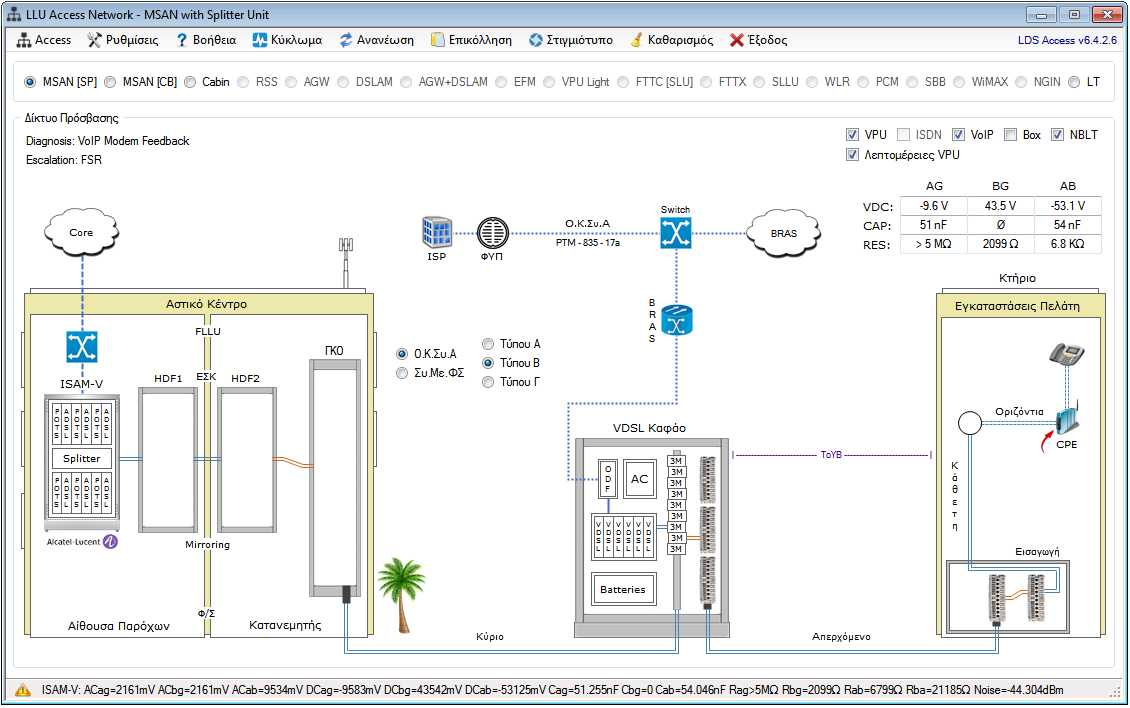Click the Splitter unit in ISAM-V
The image size is (1130, 708).
[82, 458]
